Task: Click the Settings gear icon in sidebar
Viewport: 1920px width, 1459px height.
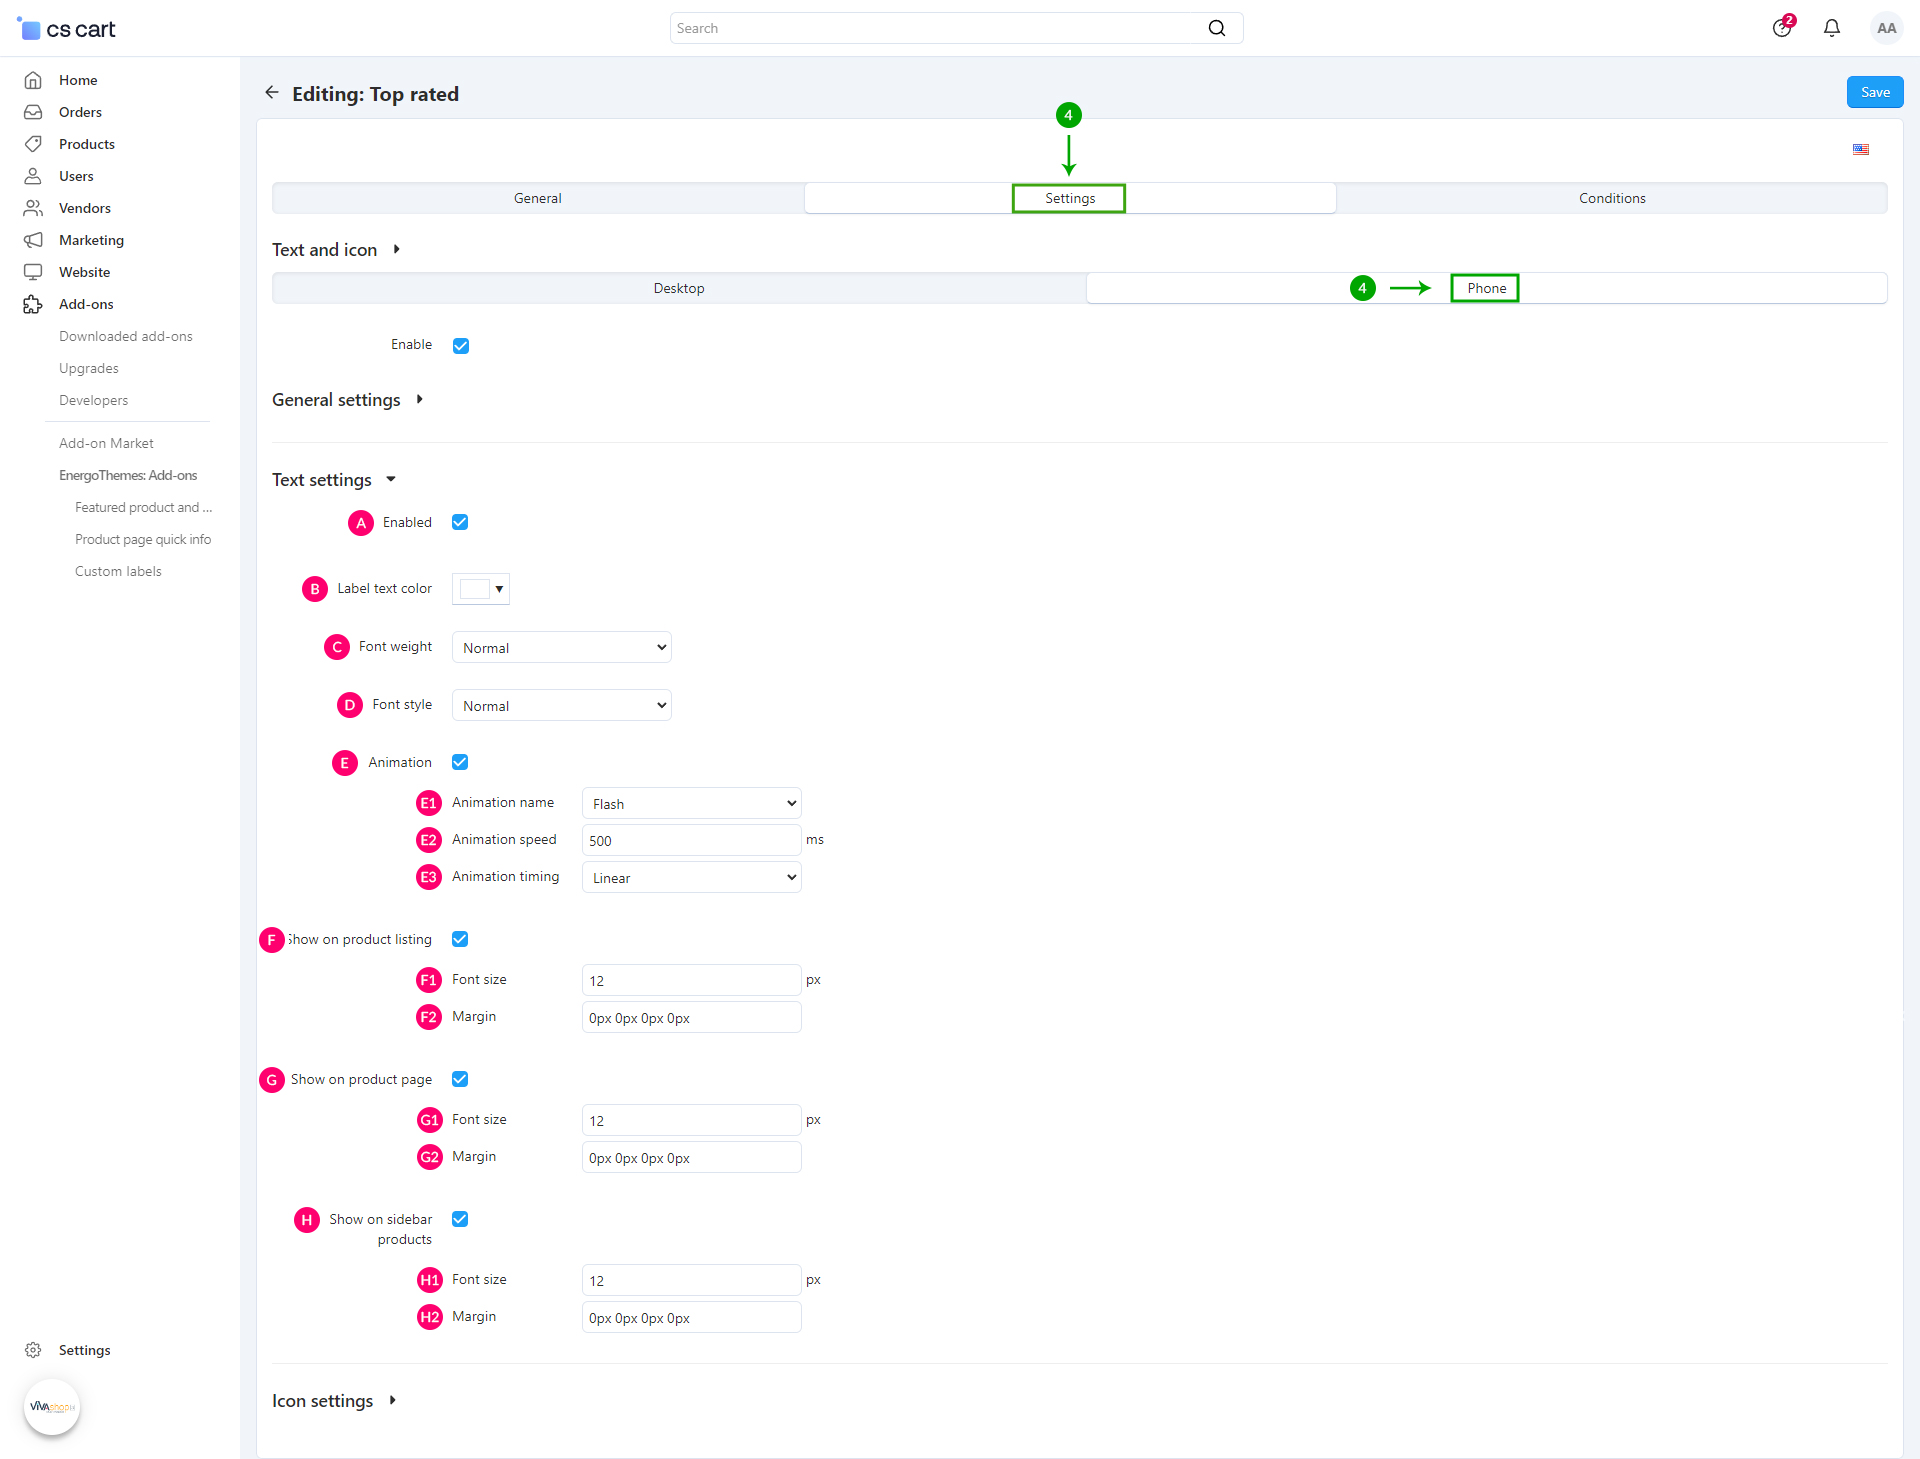Action: [x=33, y=1350]
